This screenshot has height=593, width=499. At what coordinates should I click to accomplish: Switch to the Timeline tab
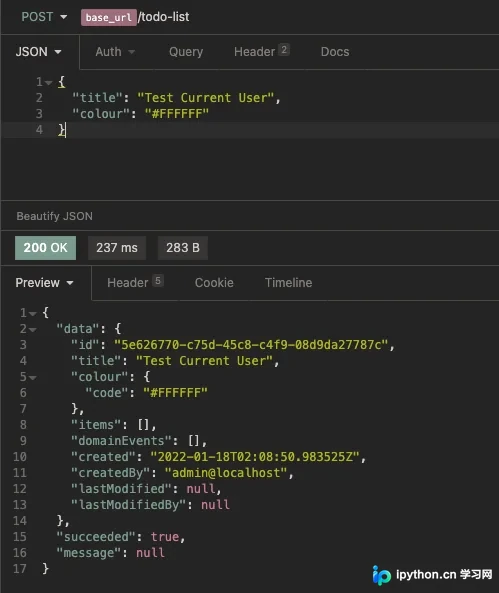(x=289, y=283)
